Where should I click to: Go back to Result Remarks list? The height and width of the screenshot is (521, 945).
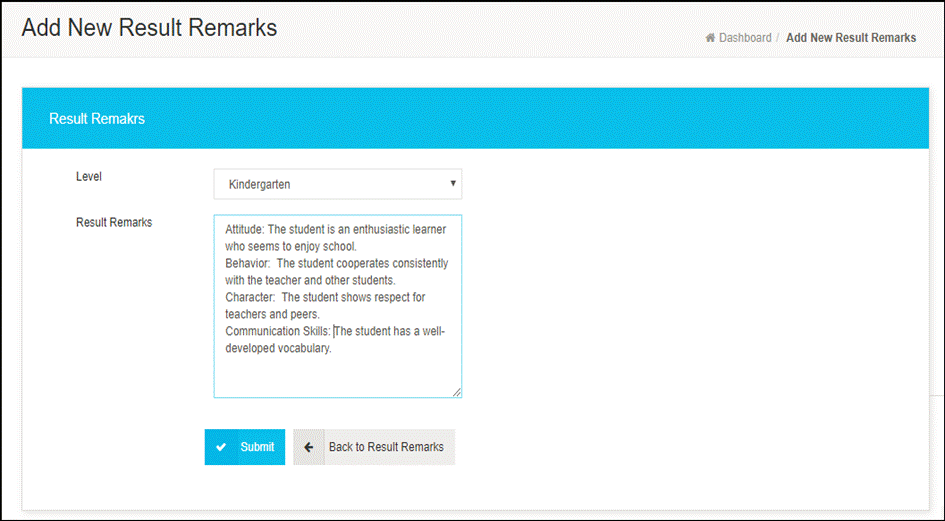374,447
